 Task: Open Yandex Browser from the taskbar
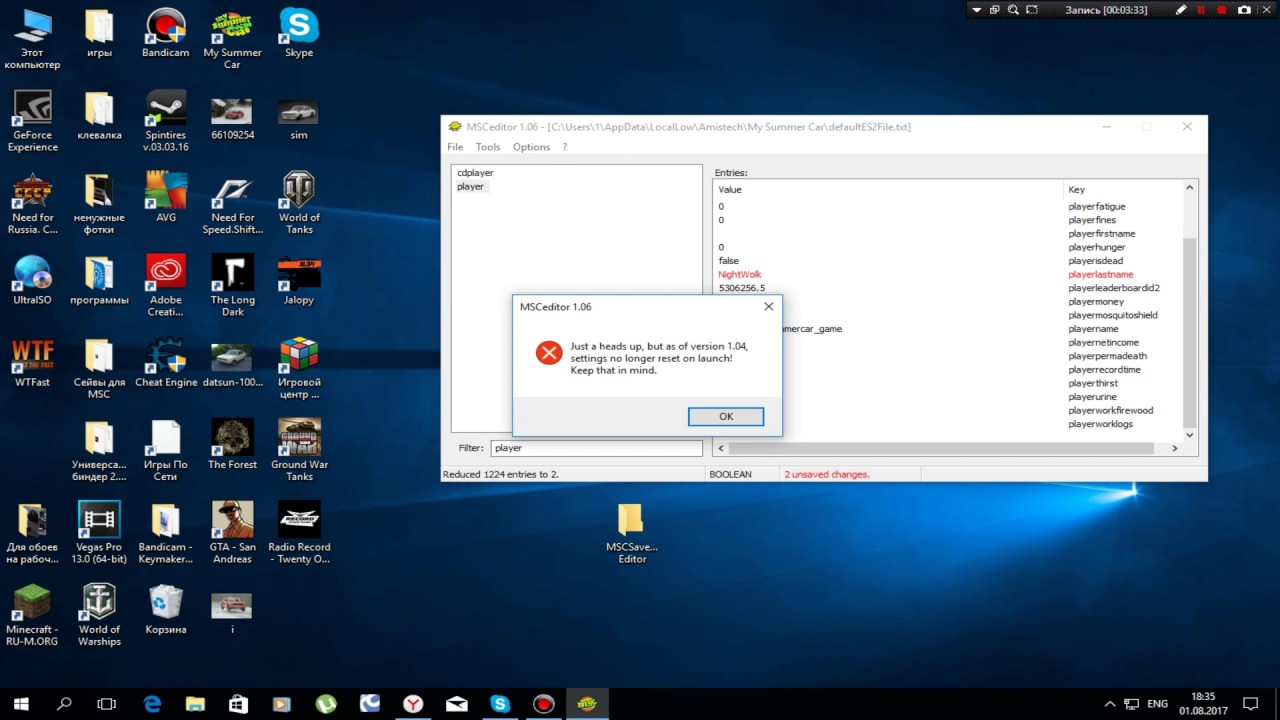point(413,704)
